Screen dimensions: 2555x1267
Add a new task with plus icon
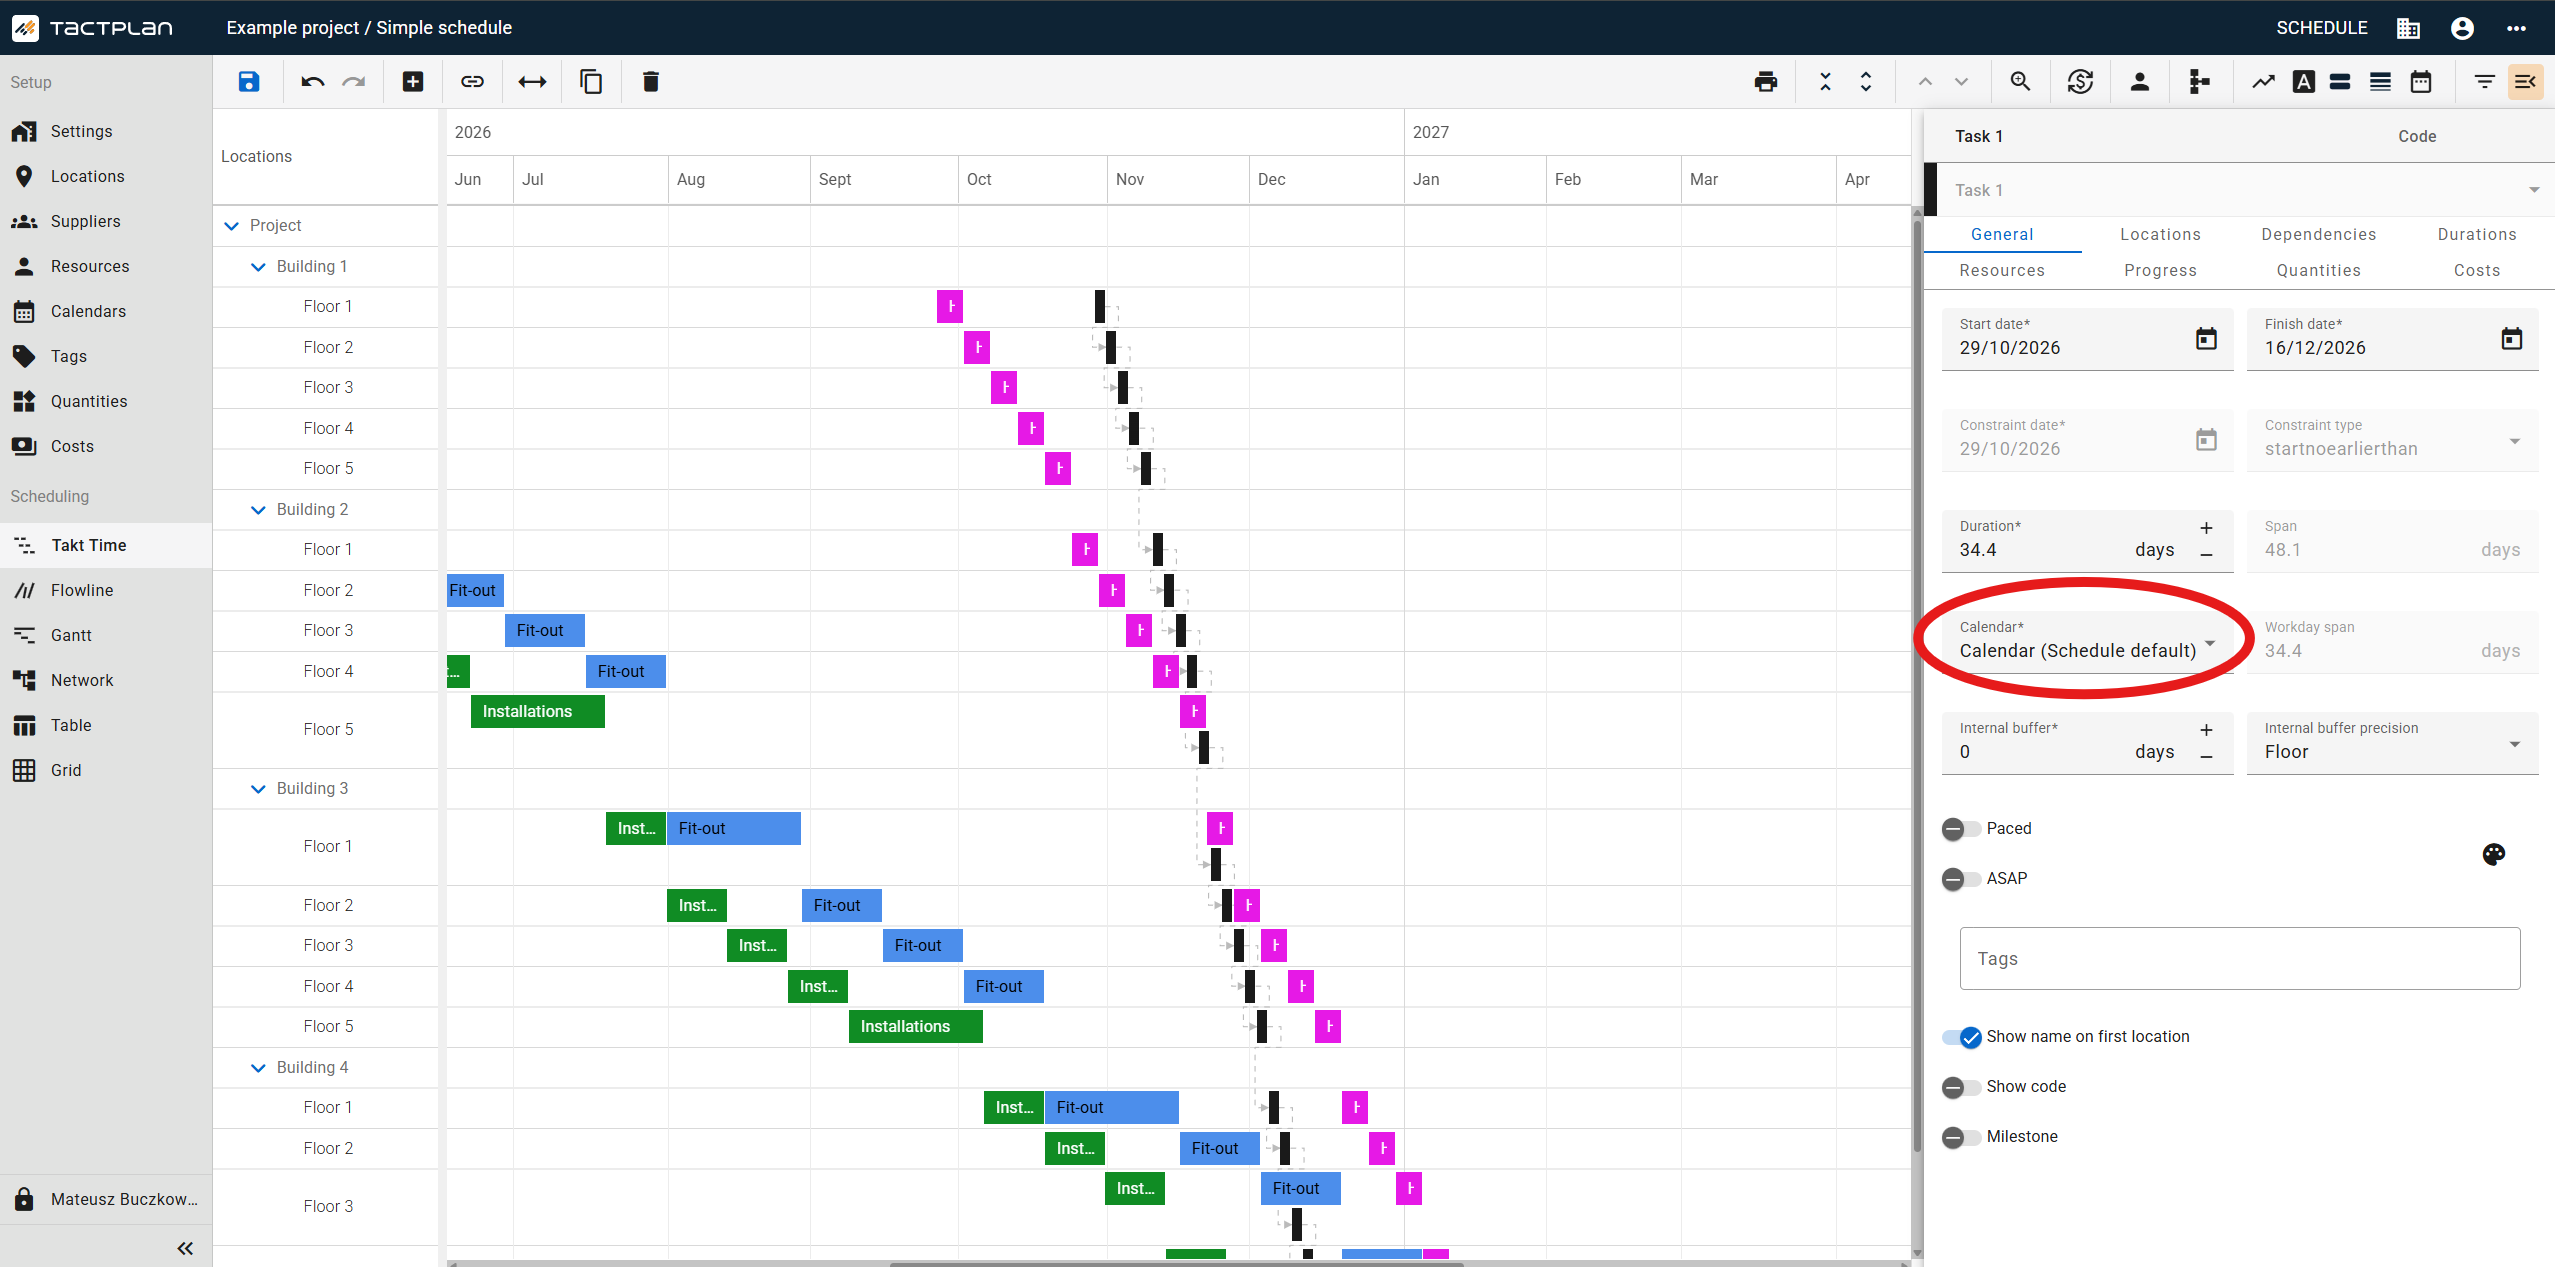pyautogui.click(x=413, y=82)
